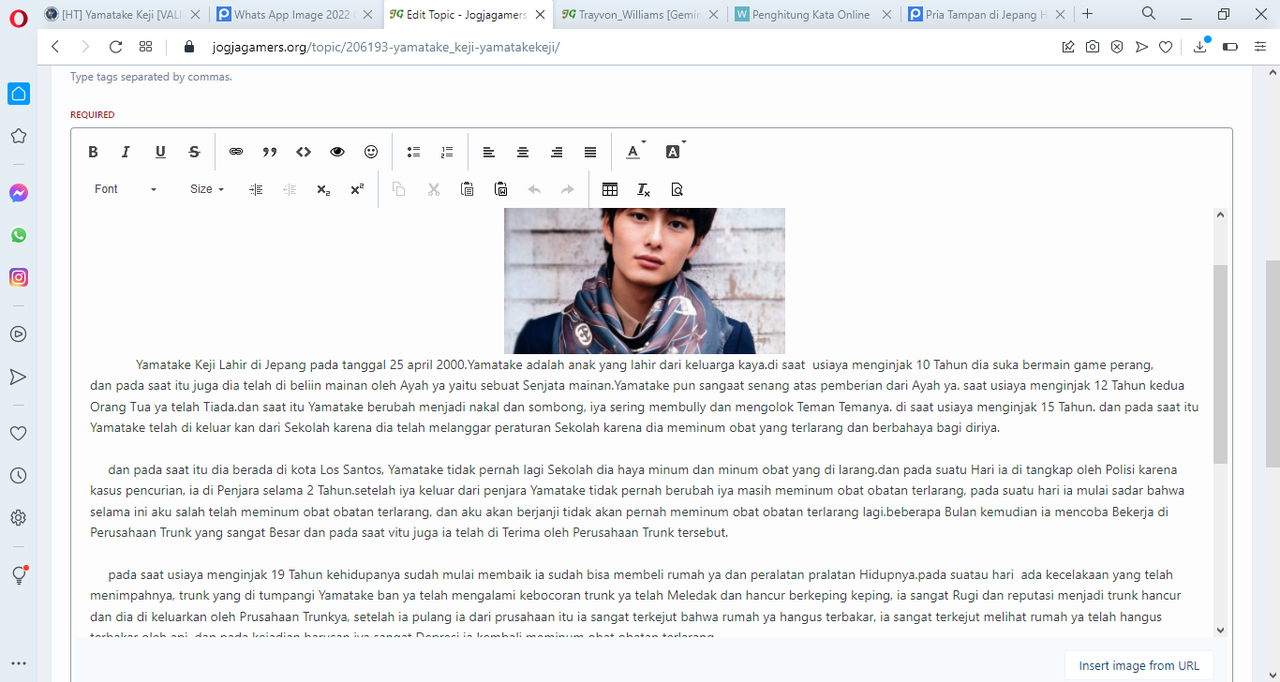Insert a table
Screen dimensions: 1280x682
tap(610, 189)
